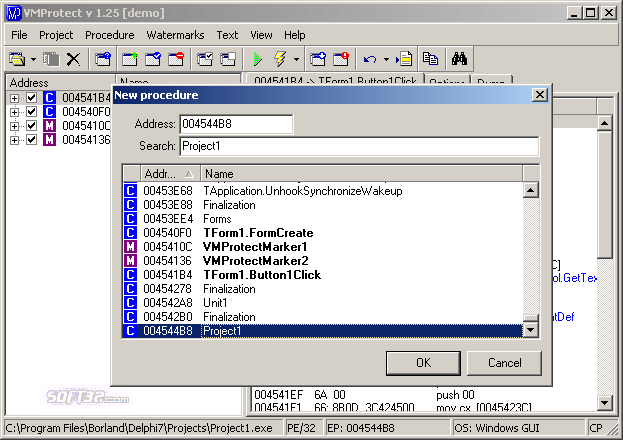Select the VMProtectMarker2 list row
Image resolution: width=623 pixels, height=440 pixels.
point(323,261)
